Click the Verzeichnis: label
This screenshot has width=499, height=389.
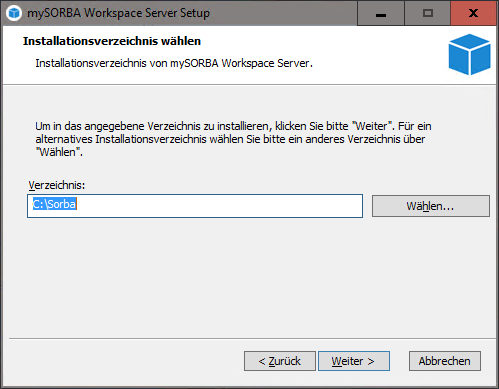point(57,185)
